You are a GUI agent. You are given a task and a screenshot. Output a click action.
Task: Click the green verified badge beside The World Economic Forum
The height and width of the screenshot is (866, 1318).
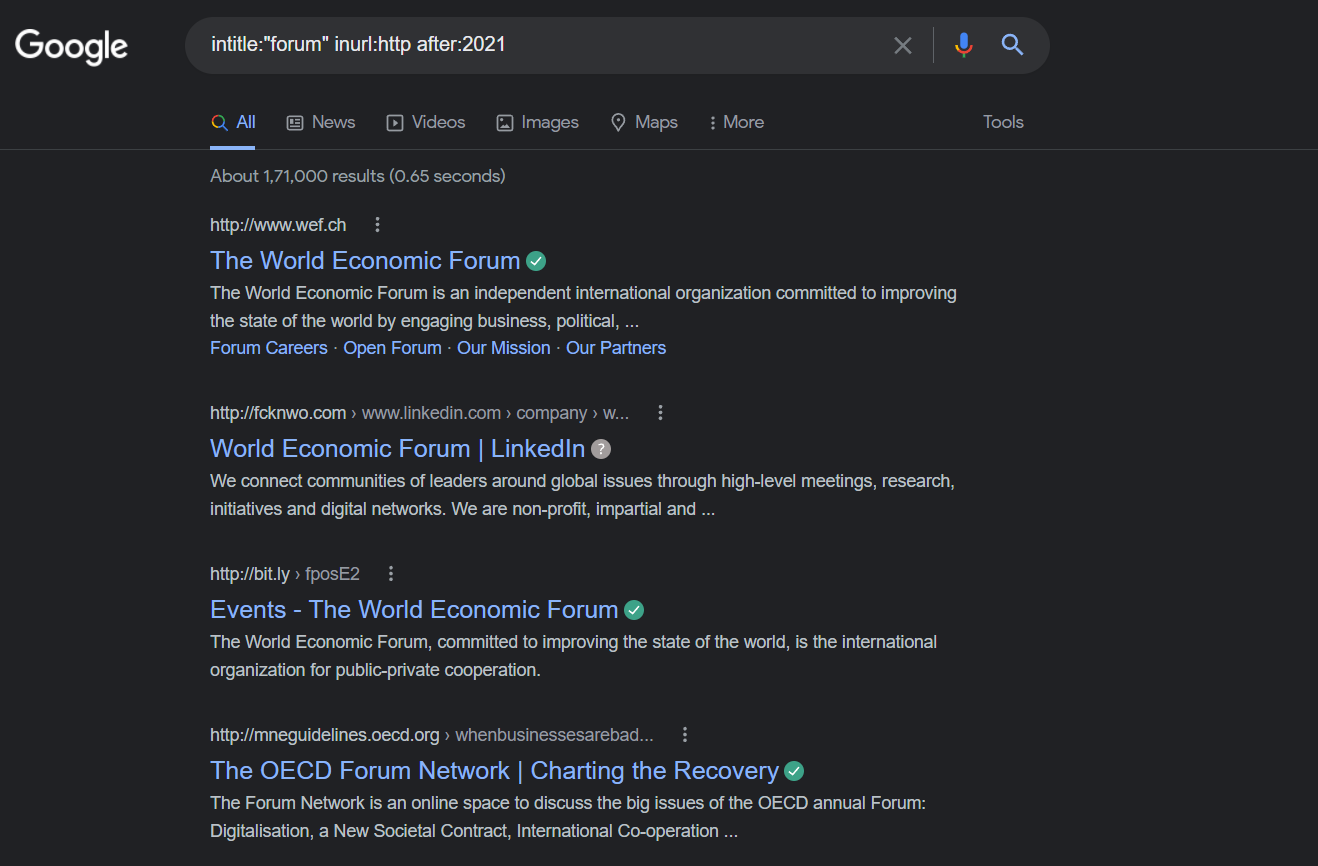tap(537, 262)
